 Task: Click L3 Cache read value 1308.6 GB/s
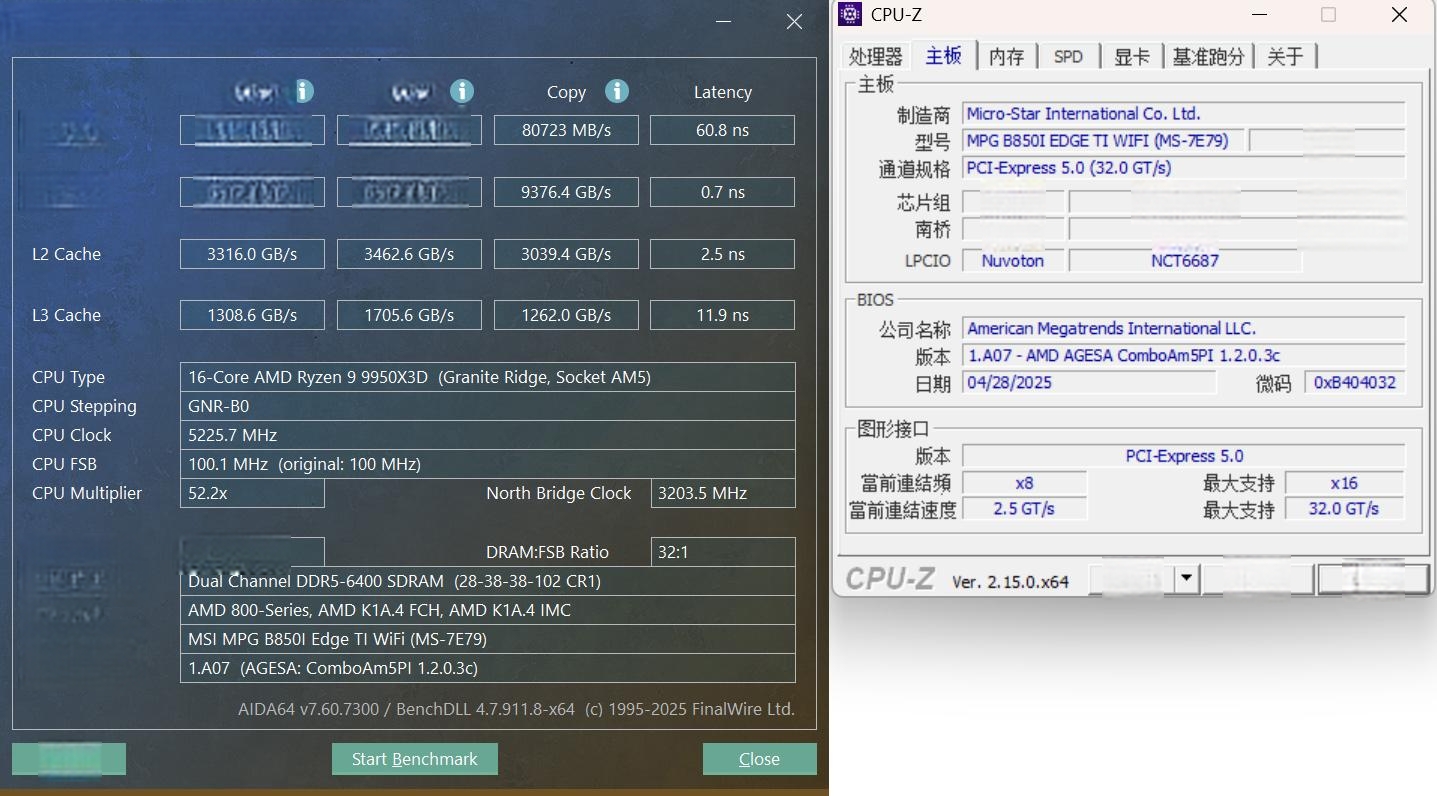(x=252, y=315)
